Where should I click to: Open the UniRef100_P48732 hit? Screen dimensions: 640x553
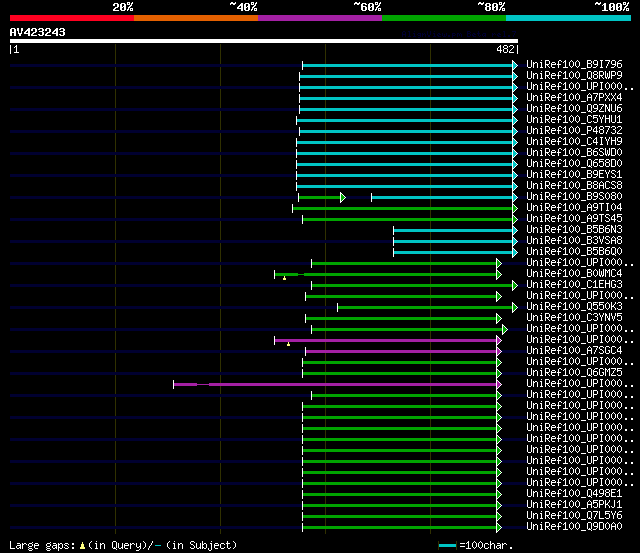[574, 131]
